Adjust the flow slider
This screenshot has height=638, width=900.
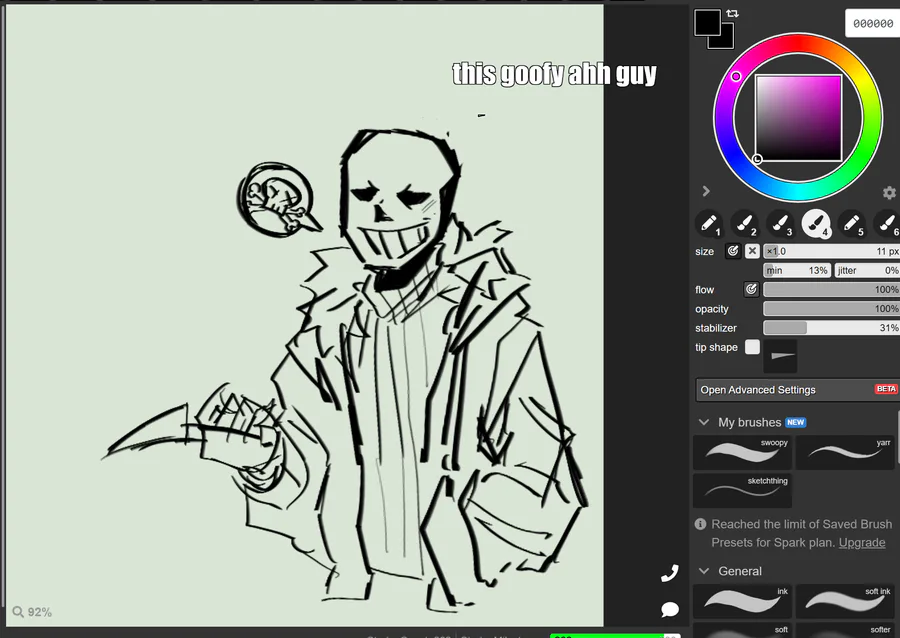pos(831,289)
